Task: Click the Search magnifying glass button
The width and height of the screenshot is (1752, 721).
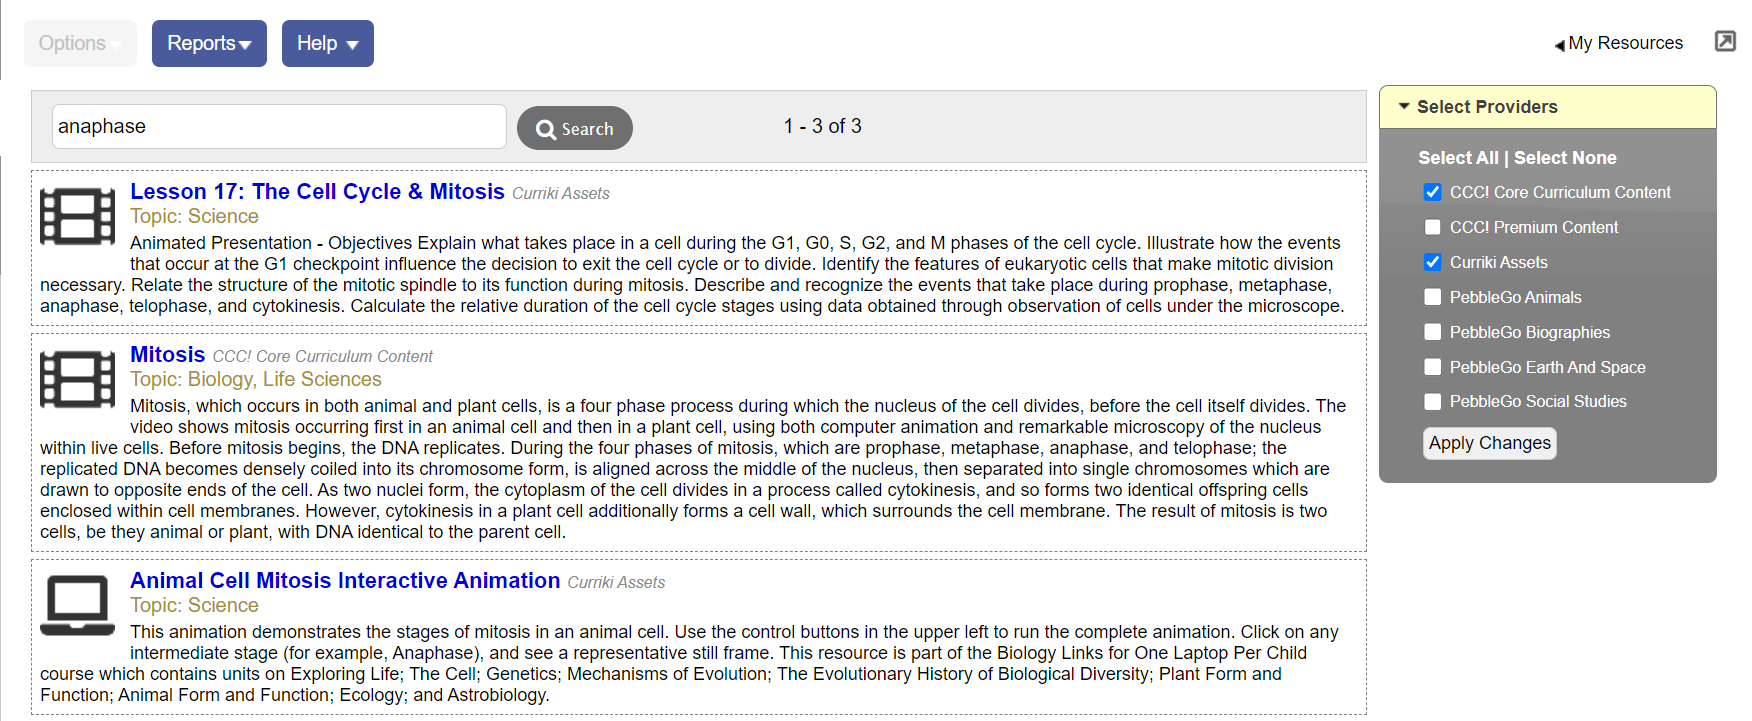Action: tap(574, 128)
